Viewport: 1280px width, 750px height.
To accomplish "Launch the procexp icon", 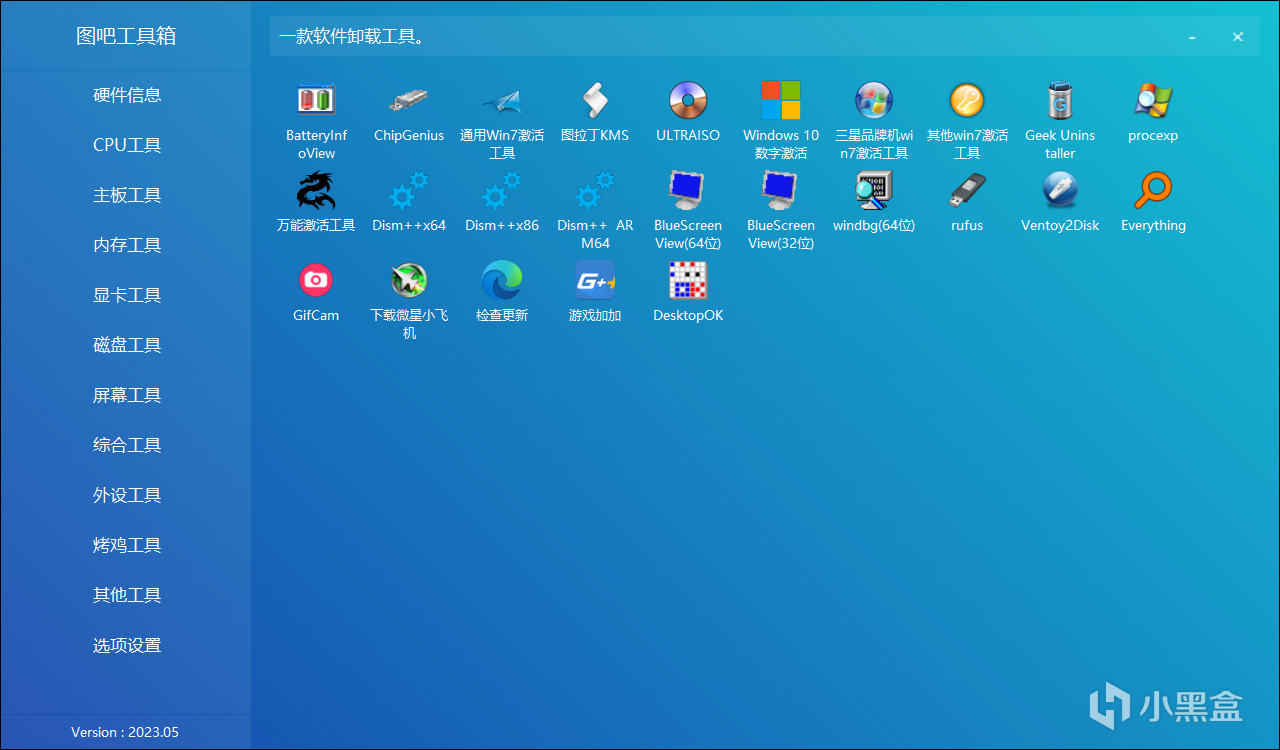I will click(1153, 100).
